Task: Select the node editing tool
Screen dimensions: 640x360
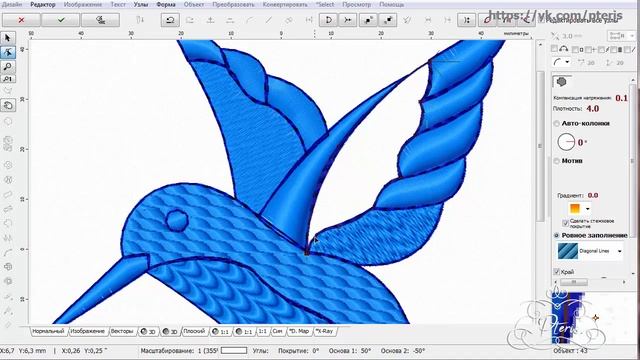Action: click(x=8, y=52)
